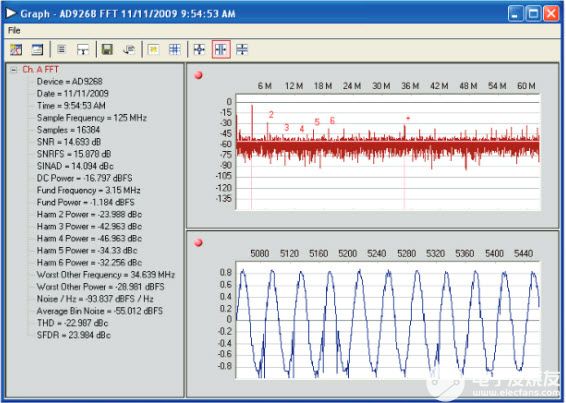Toggle the blue grid lines icon
This screenshot has width=566, height=403.
click(x=175, y=49)
